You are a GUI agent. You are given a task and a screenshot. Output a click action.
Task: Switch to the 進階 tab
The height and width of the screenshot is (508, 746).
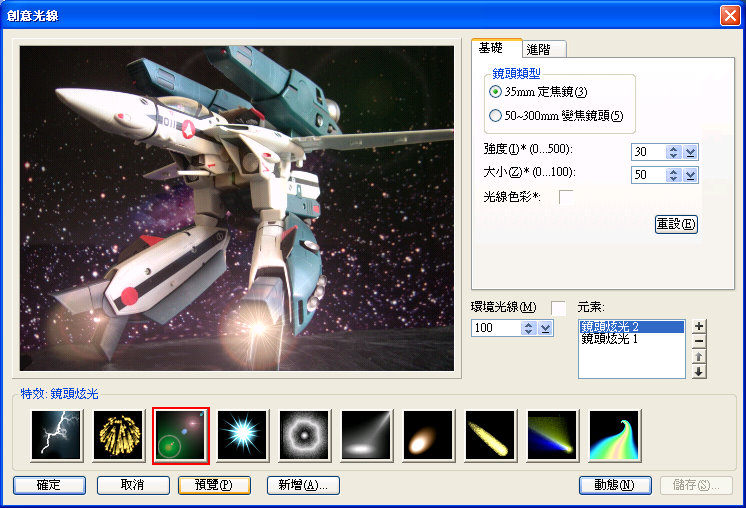pyautogui.click(x=544, y=49)
